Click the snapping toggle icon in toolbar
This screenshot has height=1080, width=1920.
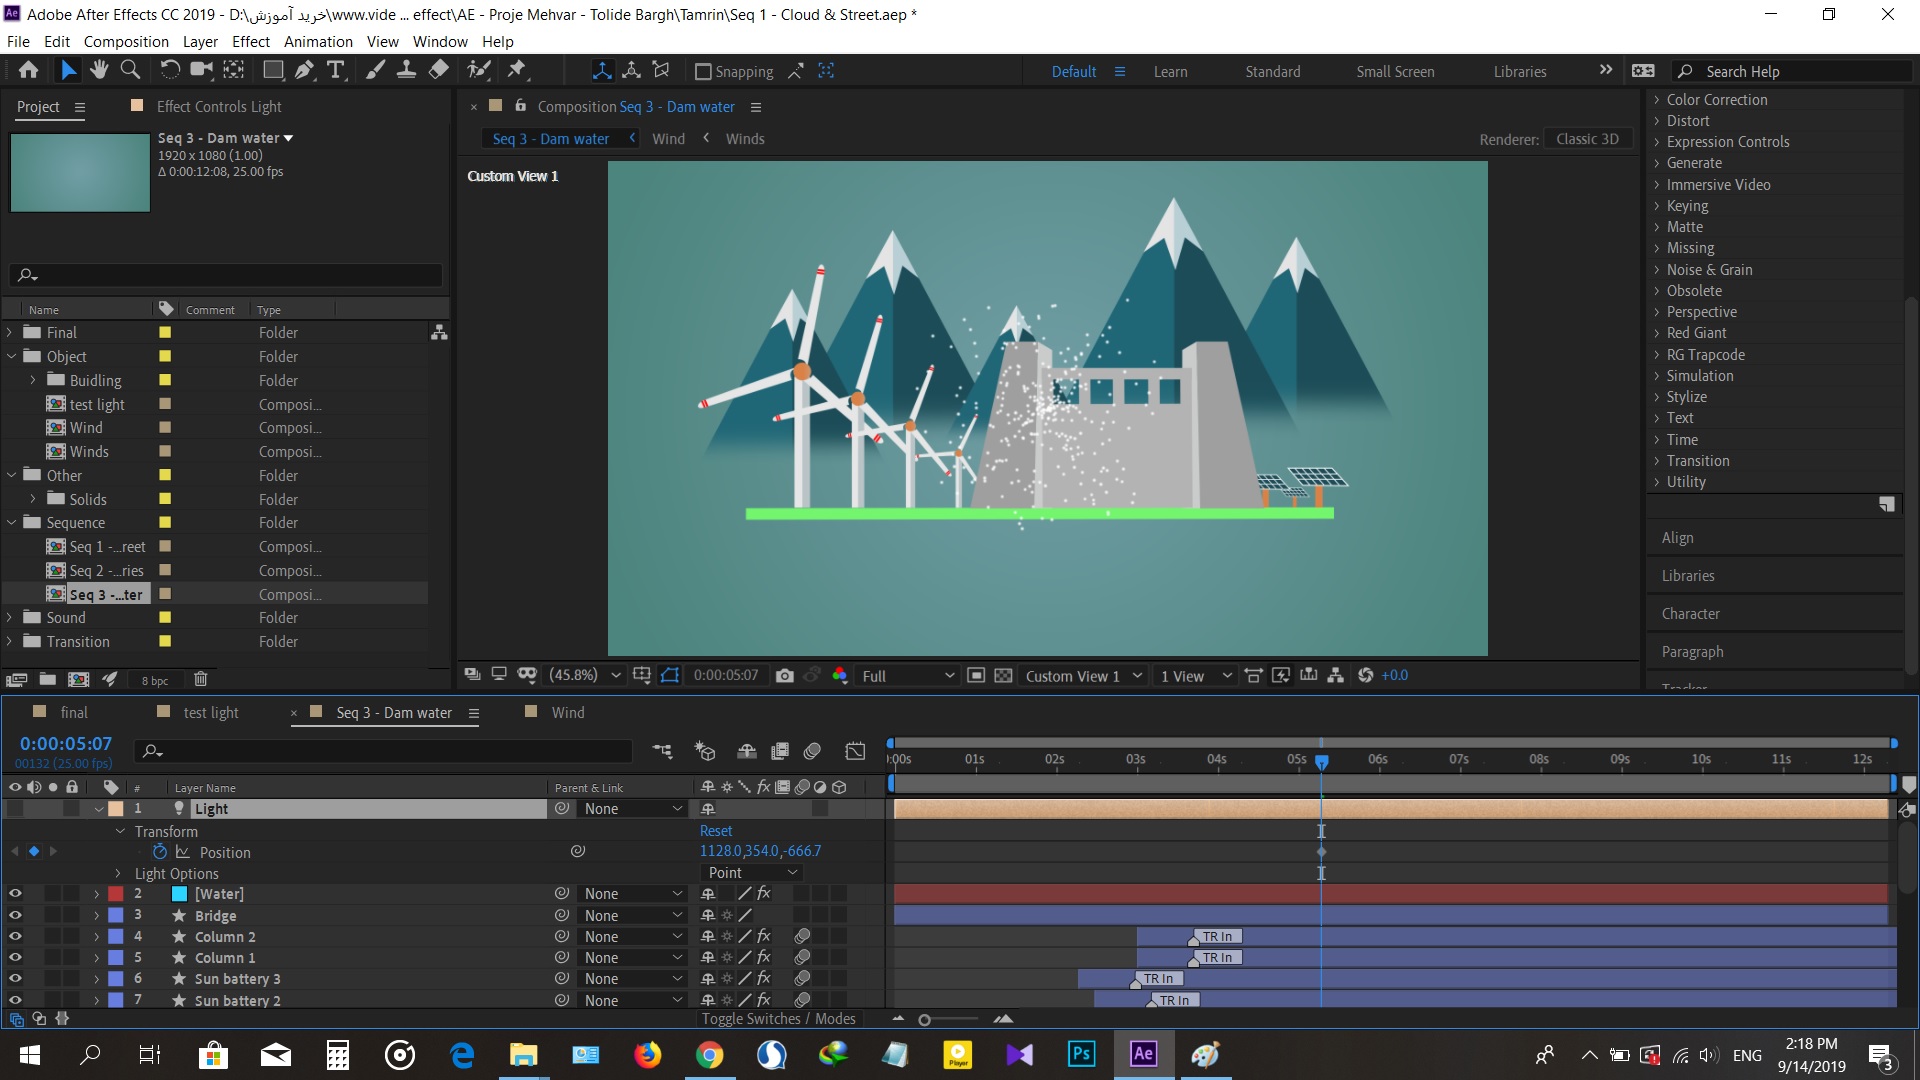699,70
